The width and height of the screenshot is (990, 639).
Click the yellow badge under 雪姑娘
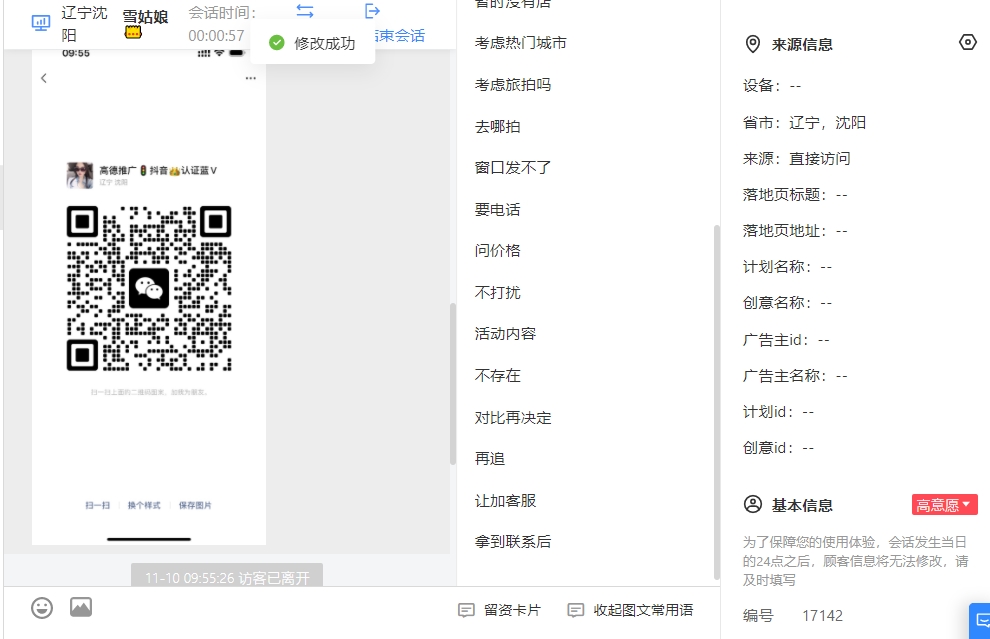(x=133, y=32)
